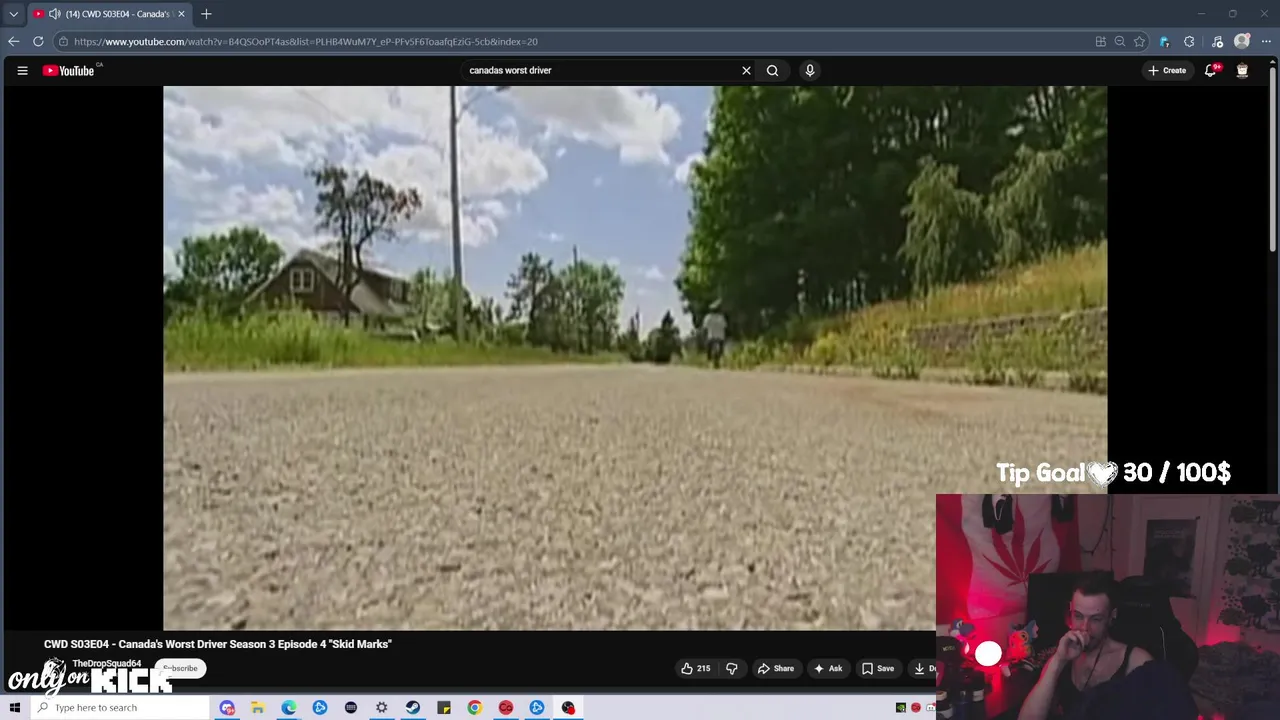Viewport: 1280px width, 720px height.
Task: Click the Create button
Action: (x=1167, y=70)
